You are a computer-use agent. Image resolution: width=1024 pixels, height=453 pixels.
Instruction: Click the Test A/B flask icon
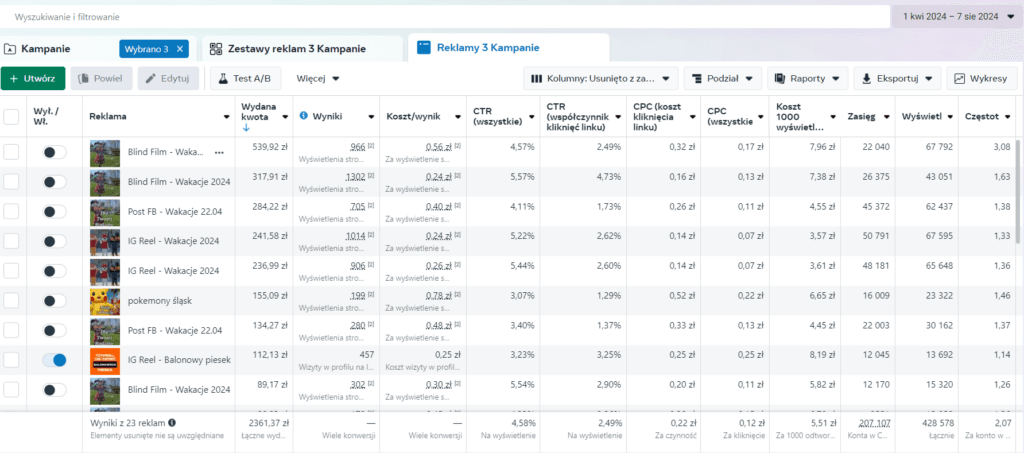(x=223, y=78)
